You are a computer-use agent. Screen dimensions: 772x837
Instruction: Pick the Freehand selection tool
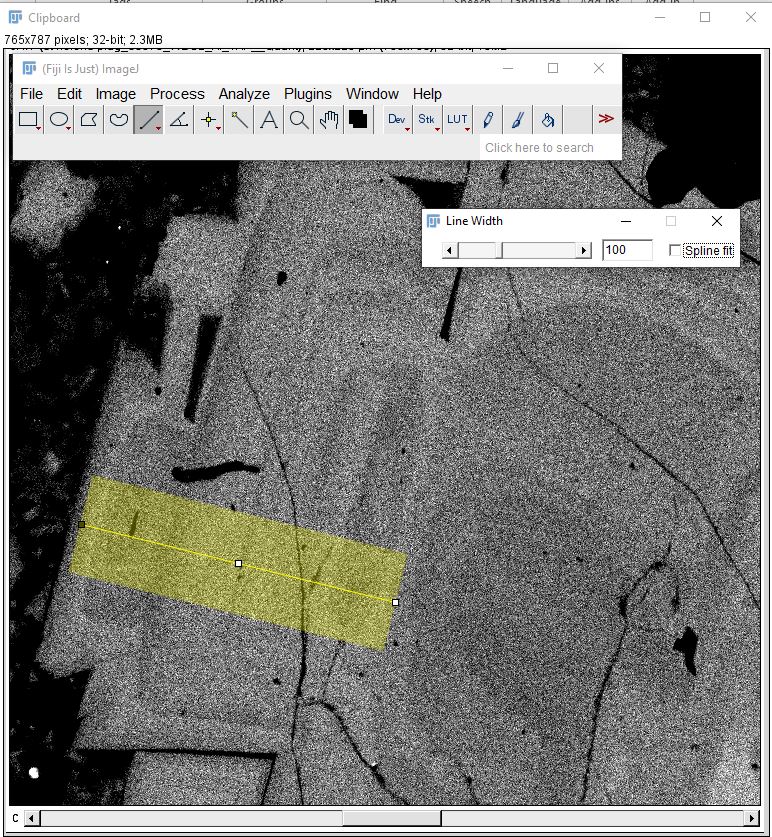[x=119, y=120]
